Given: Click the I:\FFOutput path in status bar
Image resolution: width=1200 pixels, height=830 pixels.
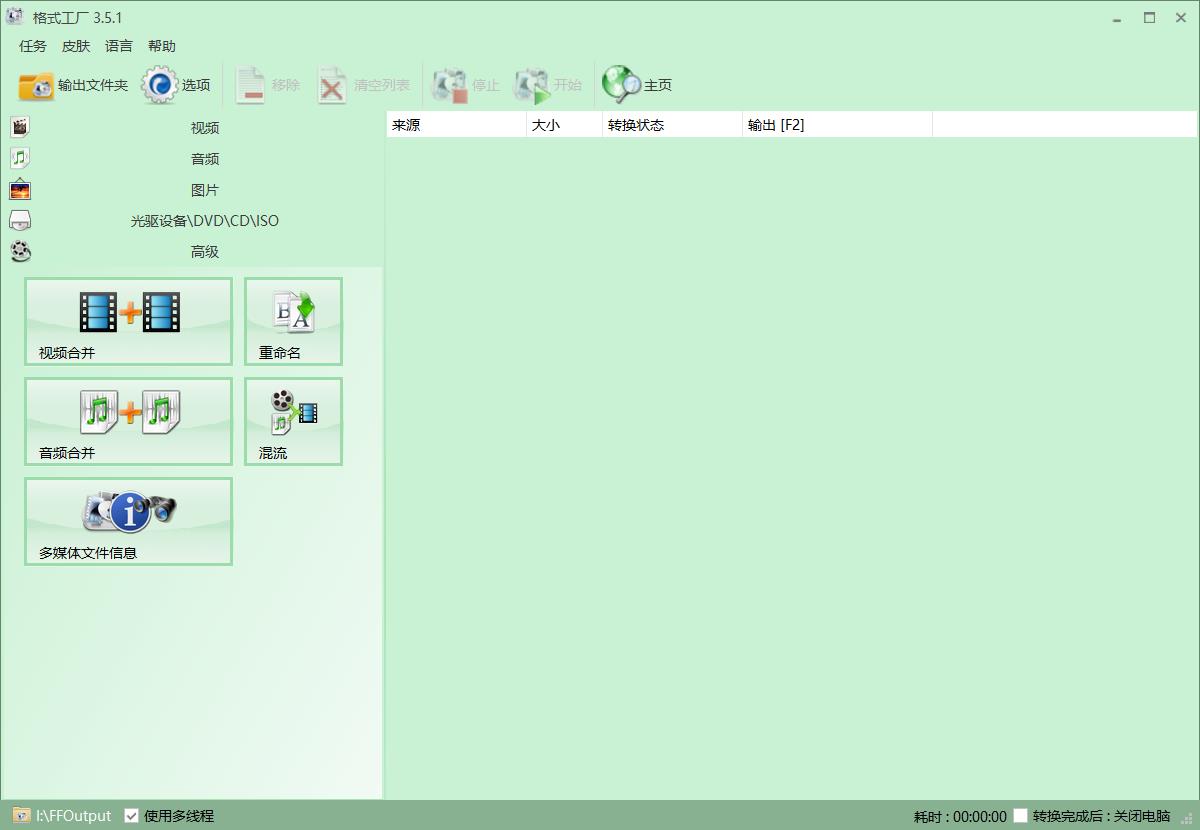Looking at the screenshot, I should (73, 816).
